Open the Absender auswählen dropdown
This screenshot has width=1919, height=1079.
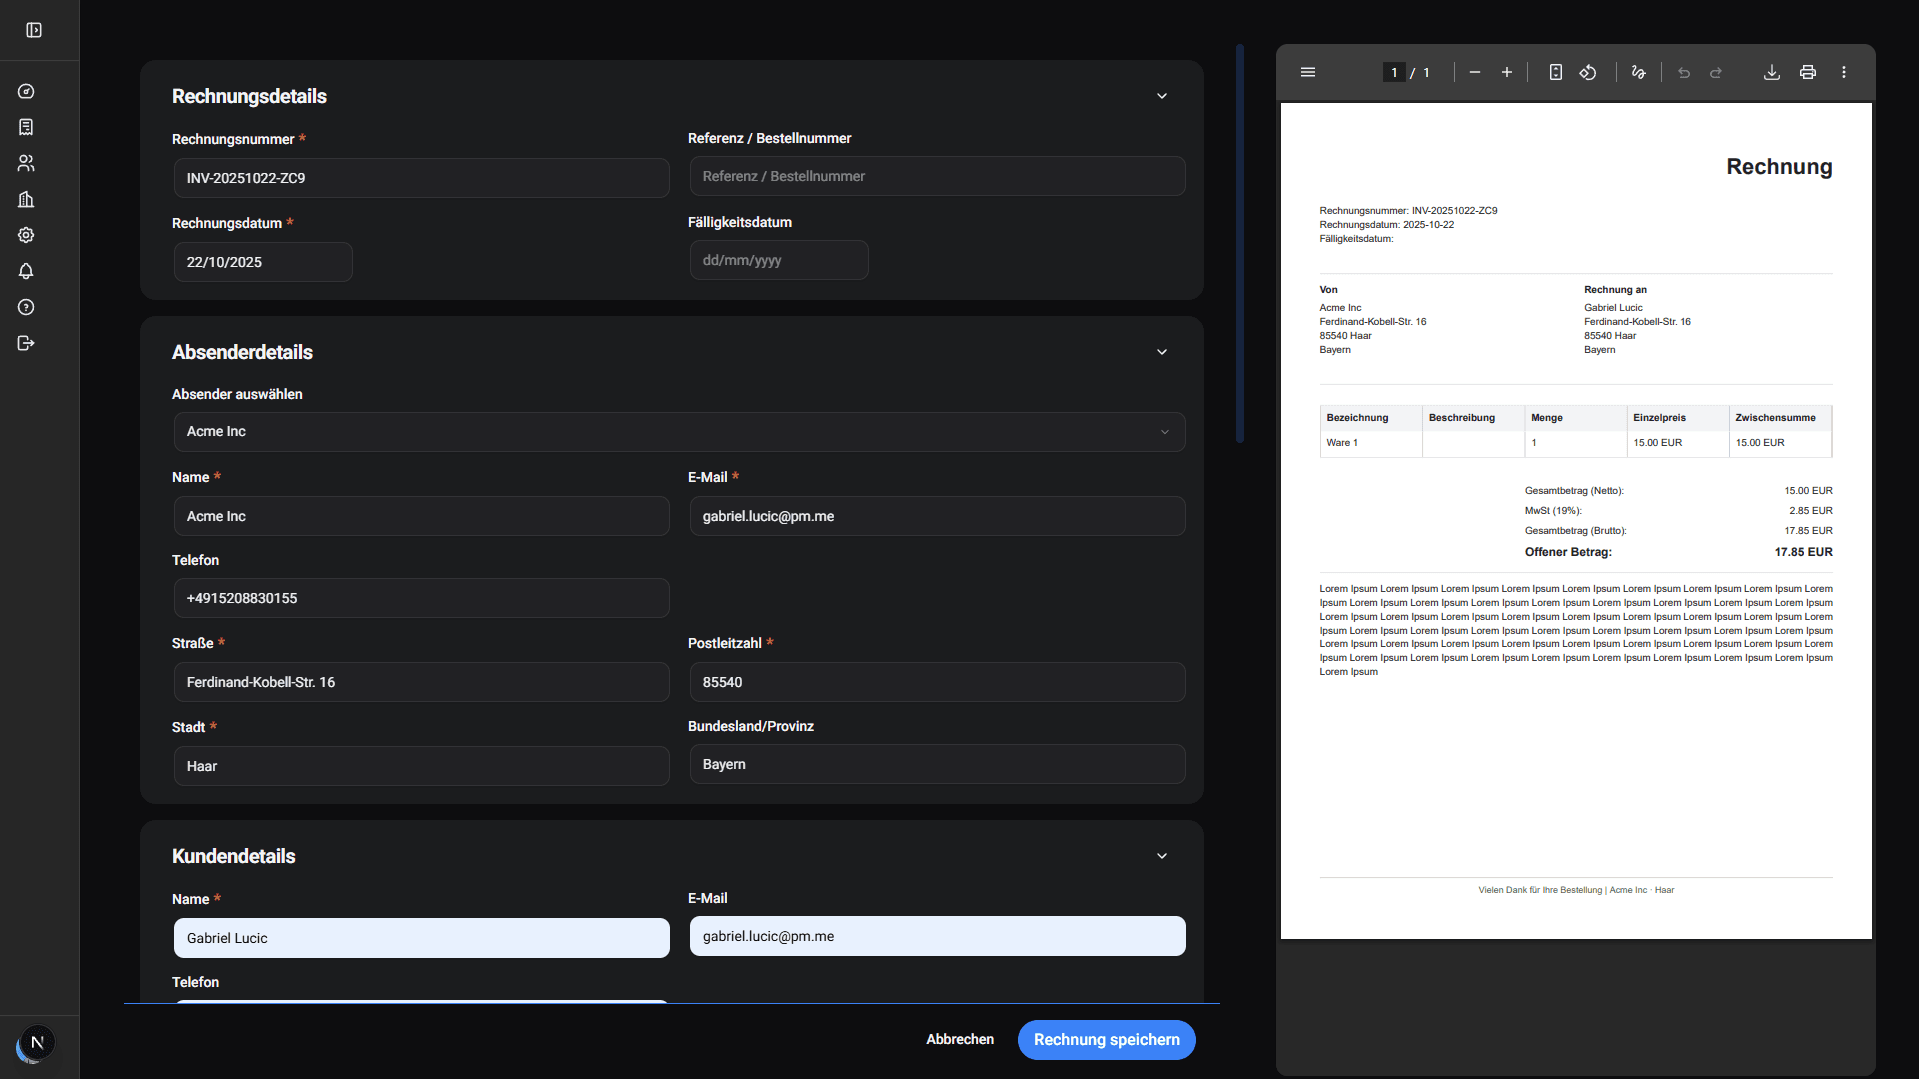678,431
